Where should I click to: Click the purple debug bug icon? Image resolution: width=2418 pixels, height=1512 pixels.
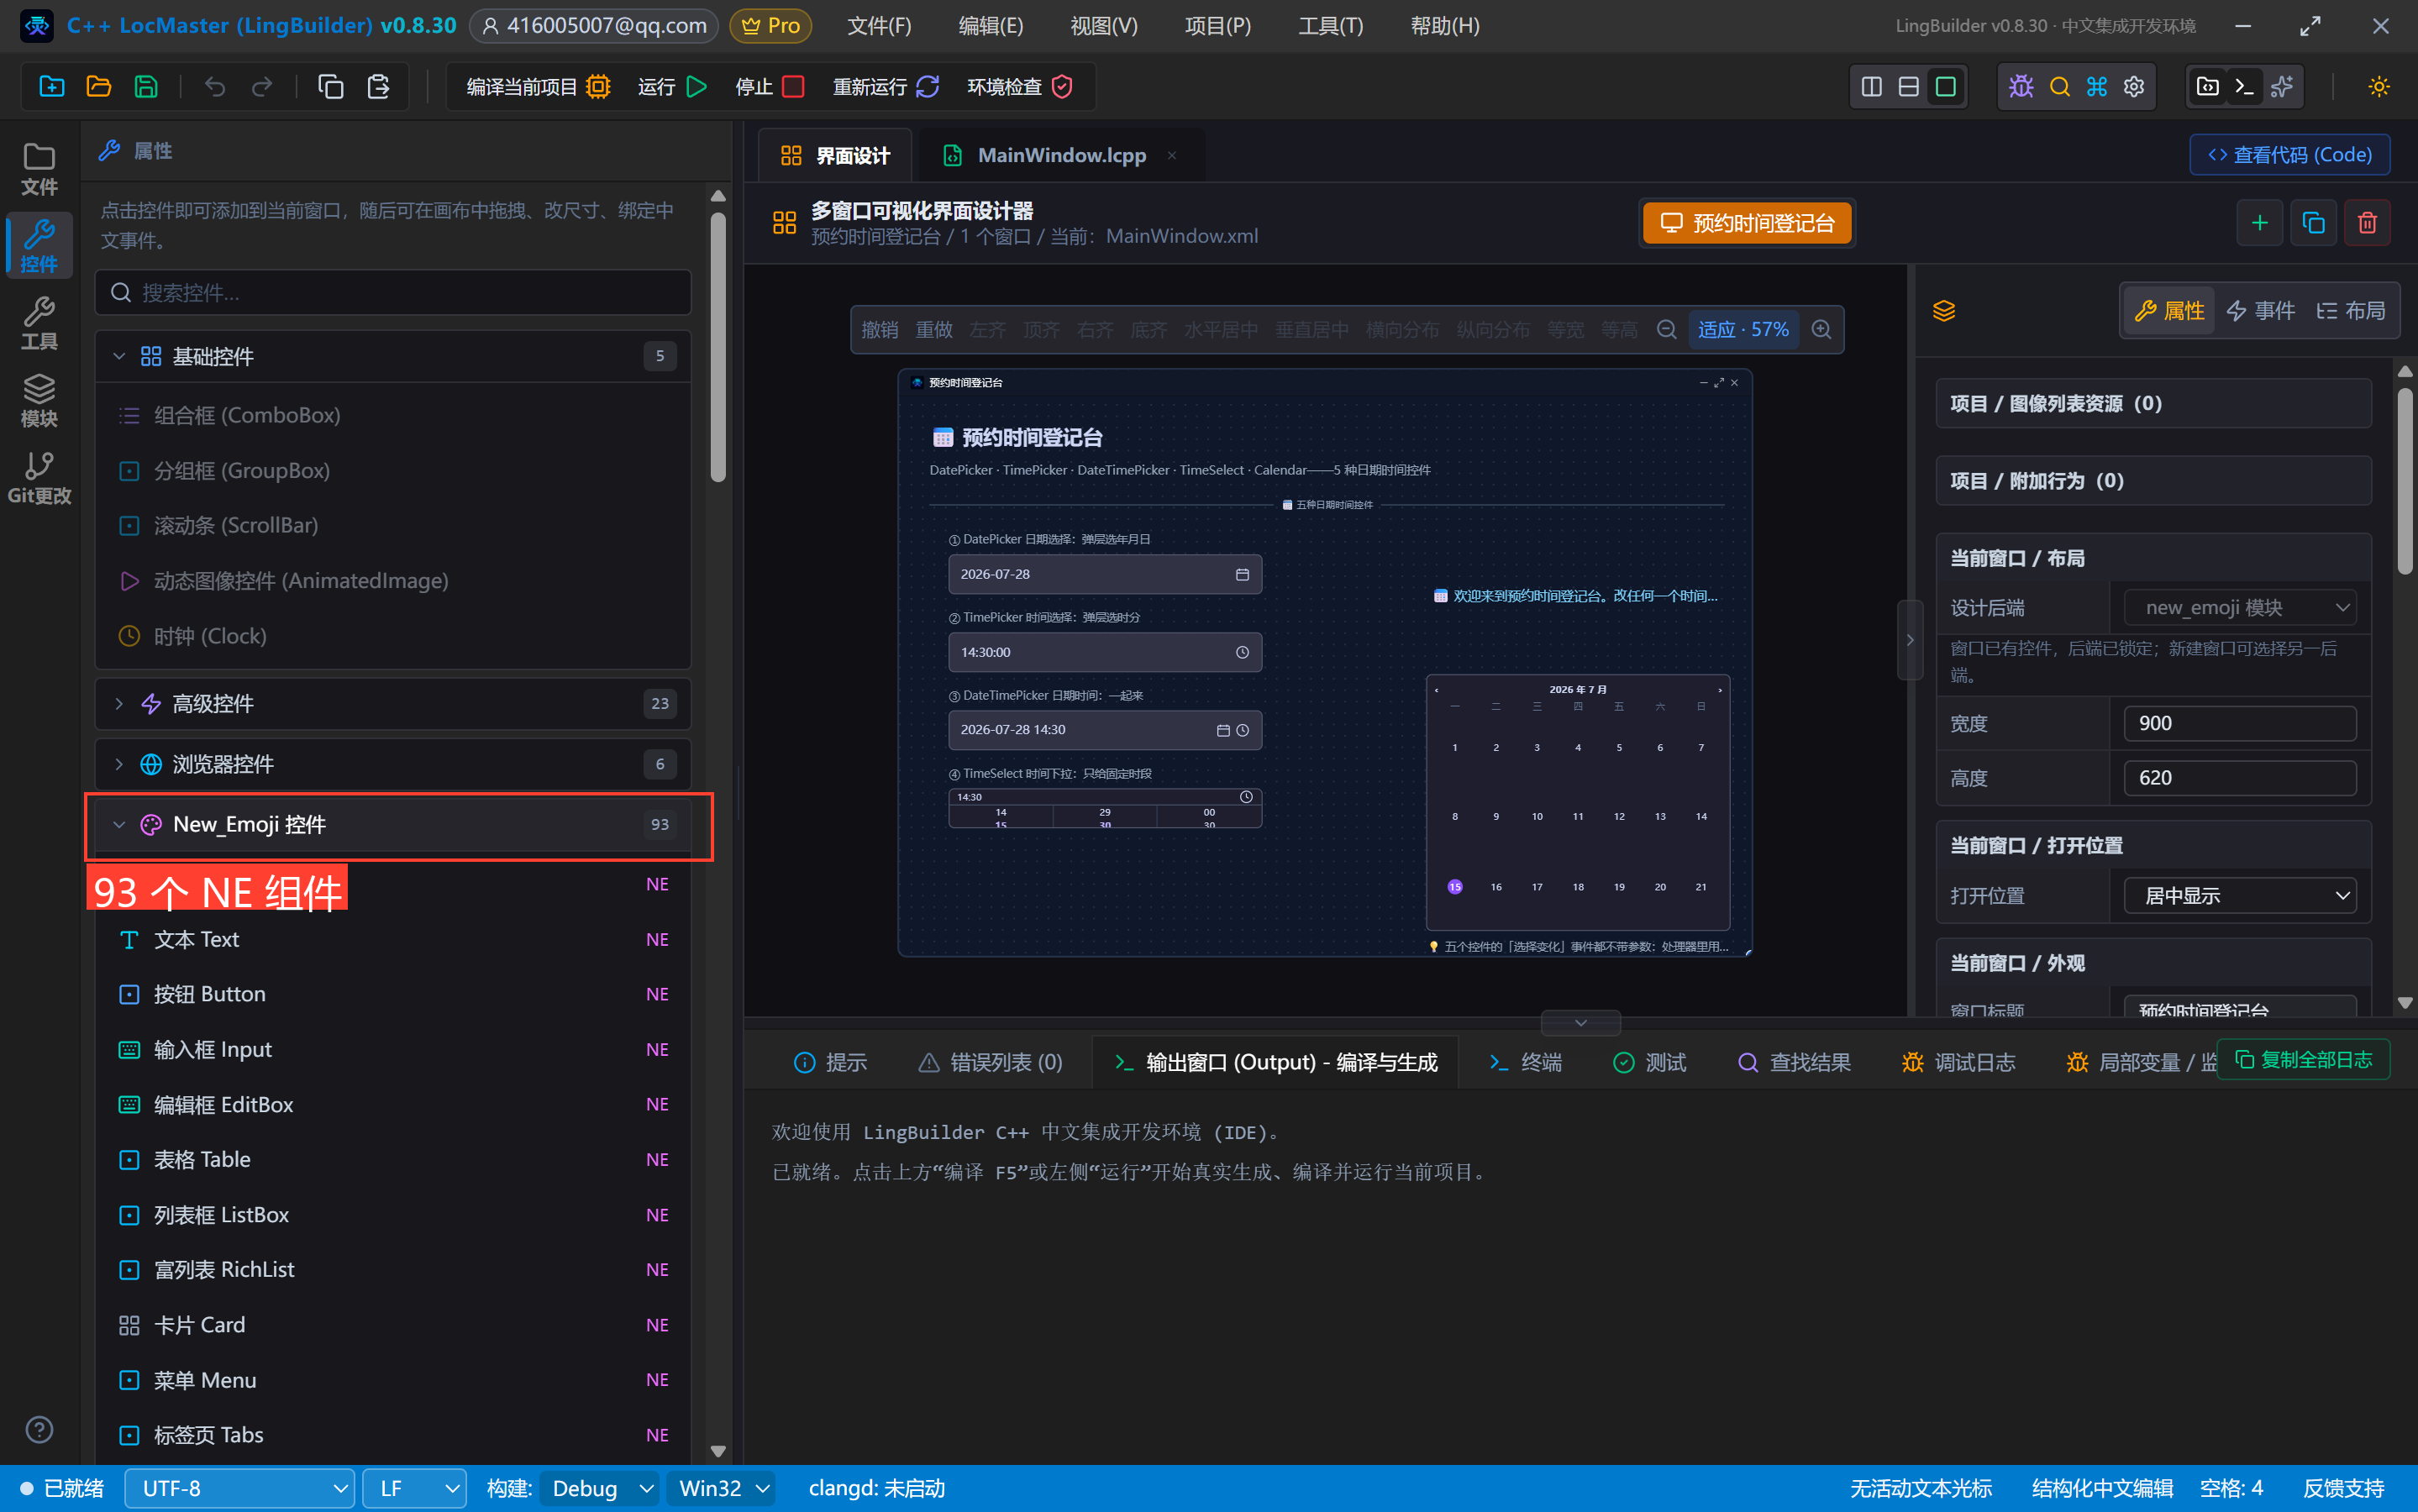coord(2021,86)
